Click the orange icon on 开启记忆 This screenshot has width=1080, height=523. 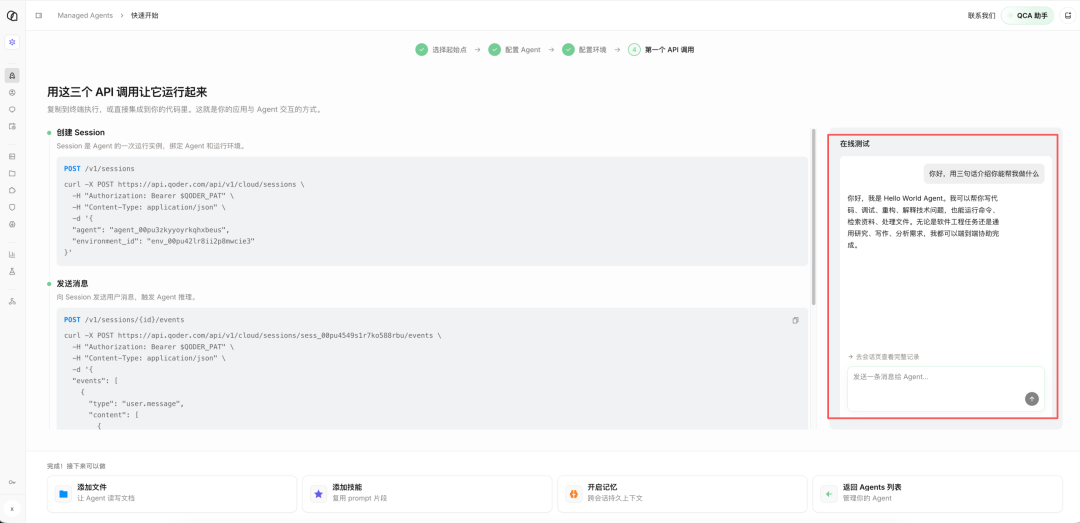(573, 493)
